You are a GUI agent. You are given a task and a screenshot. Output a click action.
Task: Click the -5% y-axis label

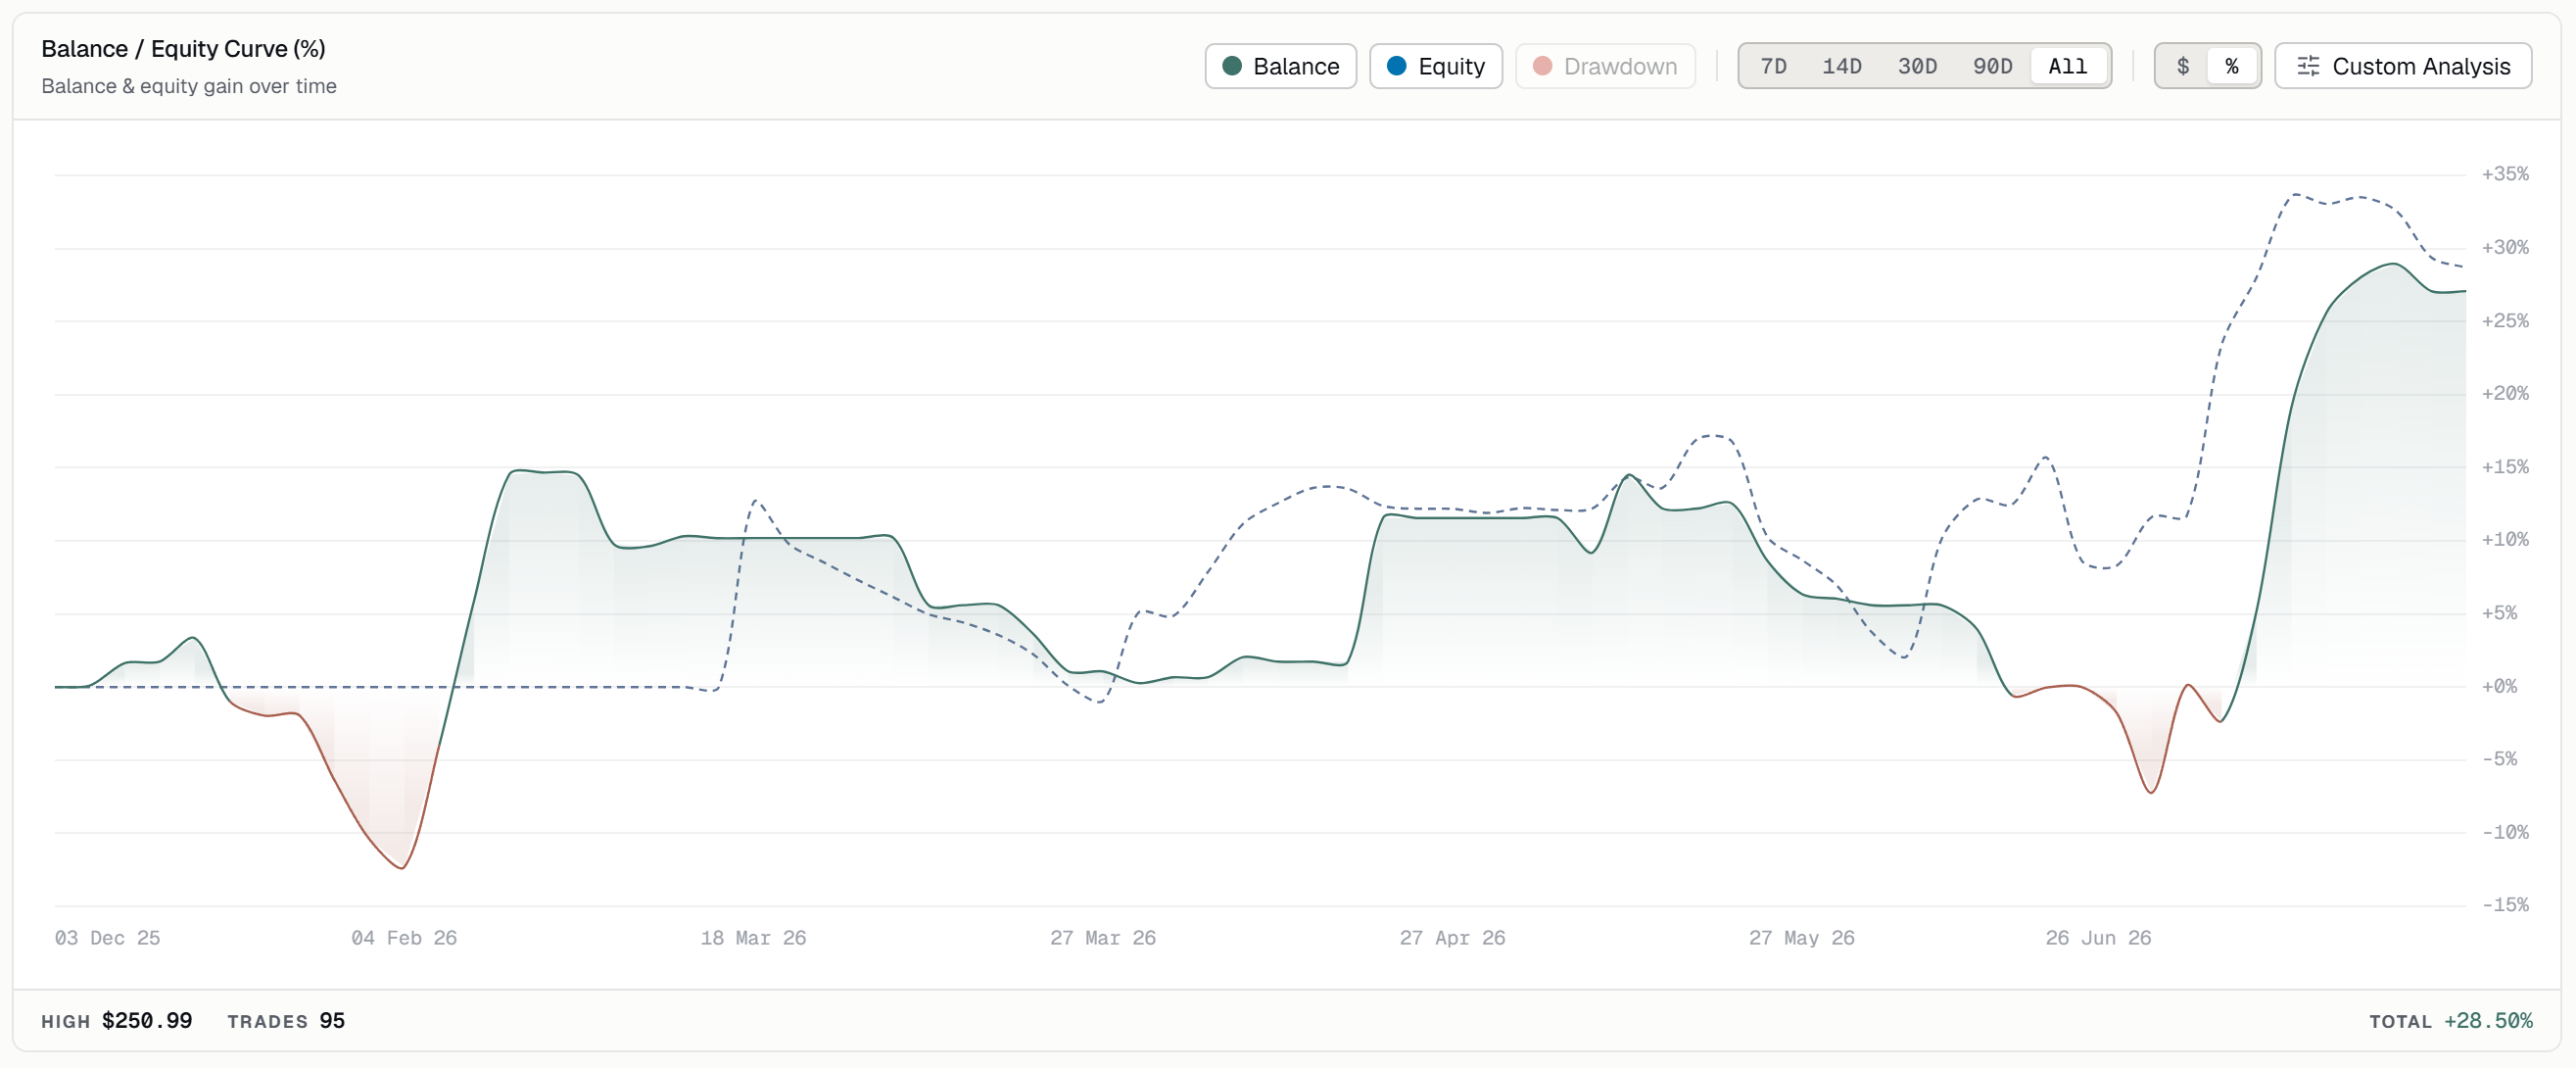2499,759
